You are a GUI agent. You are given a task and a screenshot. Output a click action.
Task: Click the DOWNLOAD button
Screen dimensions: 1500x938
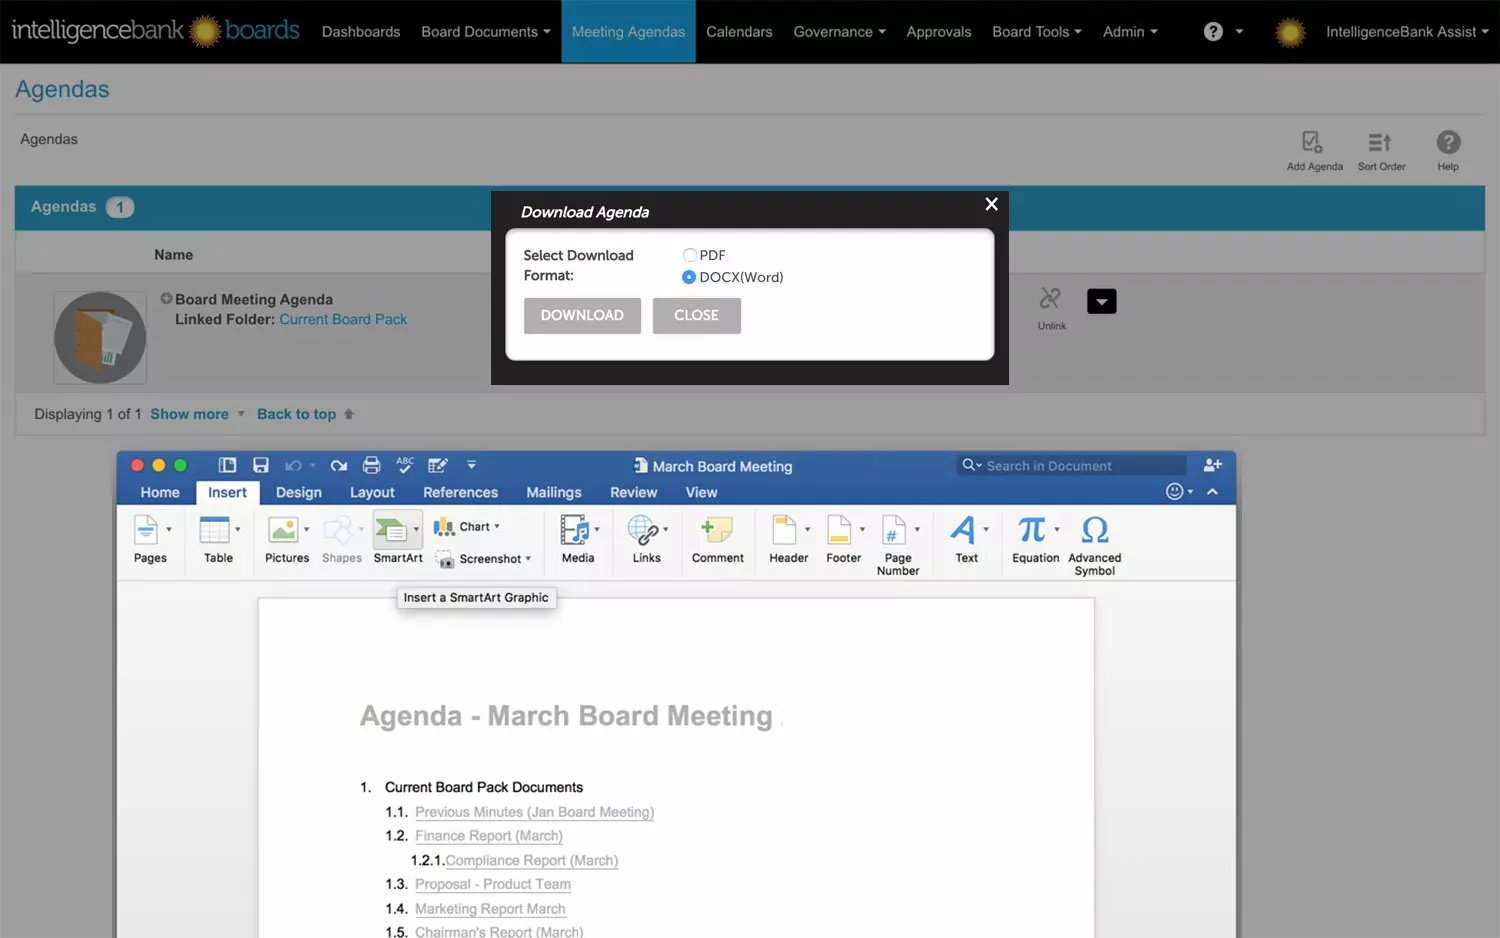pos(582,315)
